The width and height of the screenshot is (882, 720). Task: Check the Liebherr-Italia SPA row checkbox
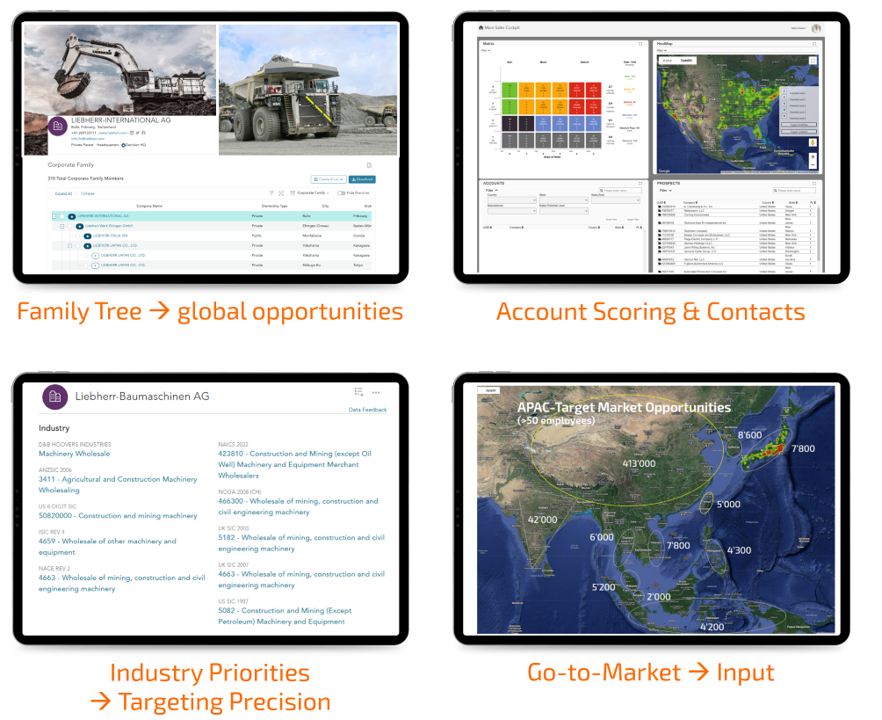[78, 236]
